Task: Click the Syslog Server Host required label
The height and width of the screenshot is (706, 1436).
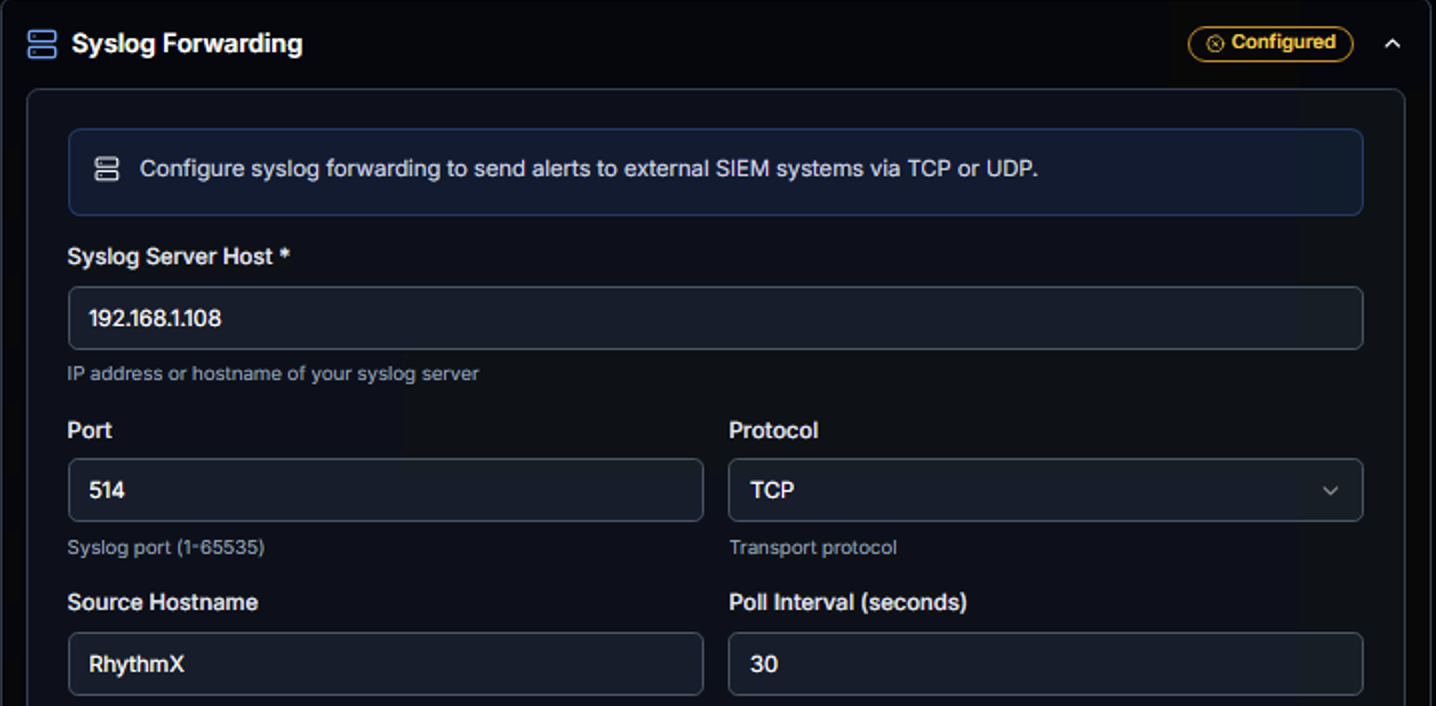Action: 176,256
